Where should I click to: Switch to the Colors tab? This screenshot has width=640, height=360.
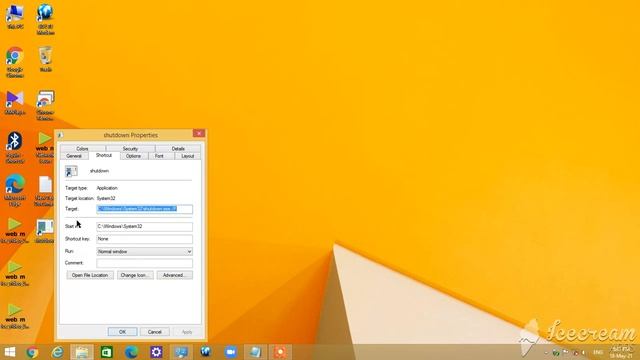click(82, 149)
